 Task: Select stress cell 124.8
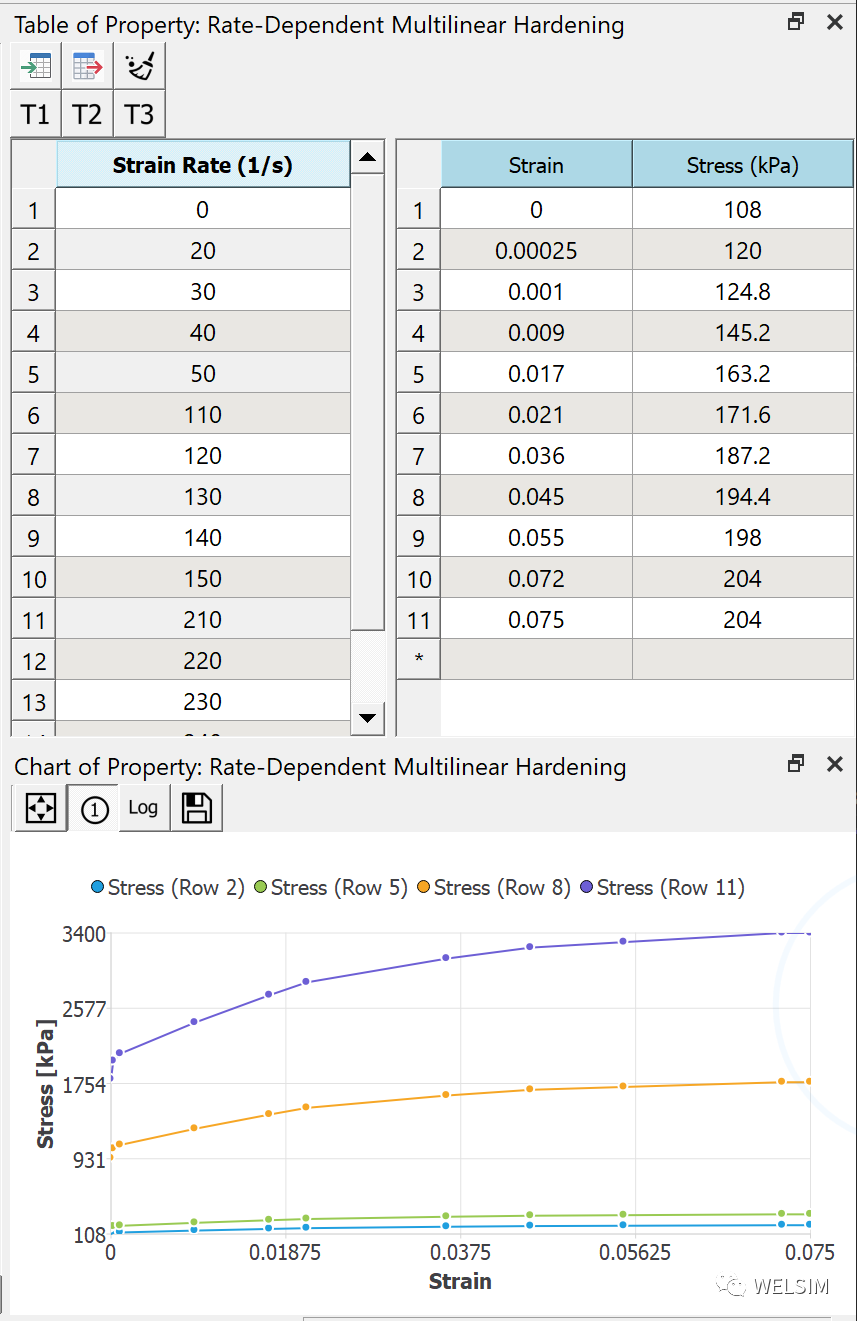(743, 292)
